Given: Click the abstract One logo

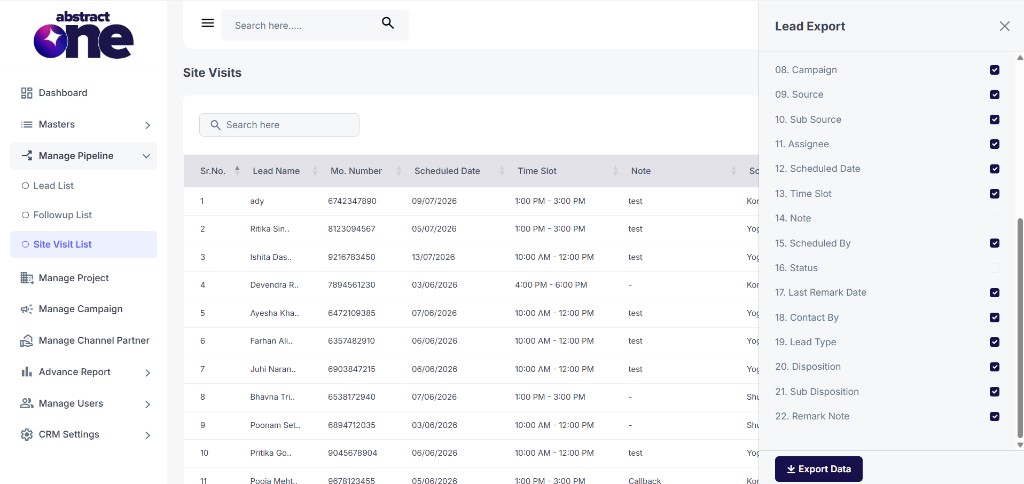Looking at the screenshot, I should click(x=84, y=35).
